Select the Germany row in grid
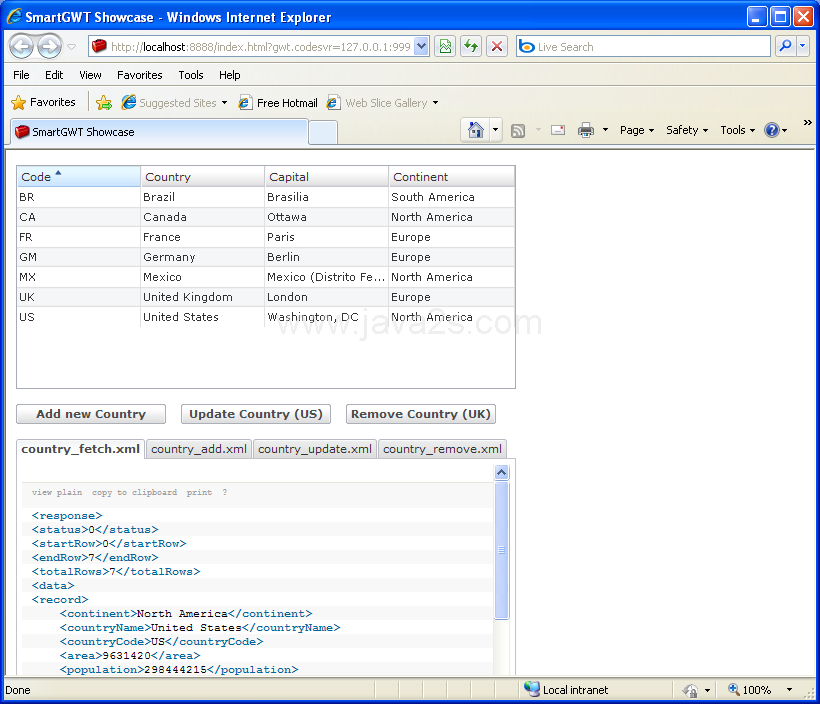The height and width of the screenshot is (704, 820). coord(266,257)
